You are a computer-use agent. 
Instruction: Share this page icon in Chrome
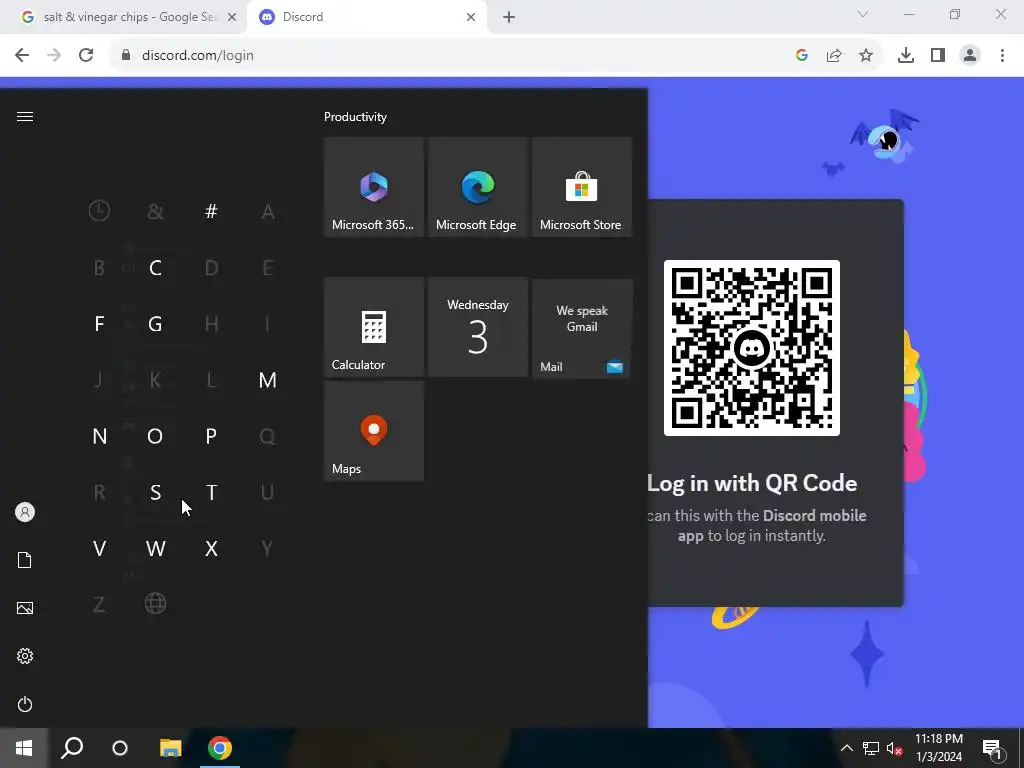(834, 56)
